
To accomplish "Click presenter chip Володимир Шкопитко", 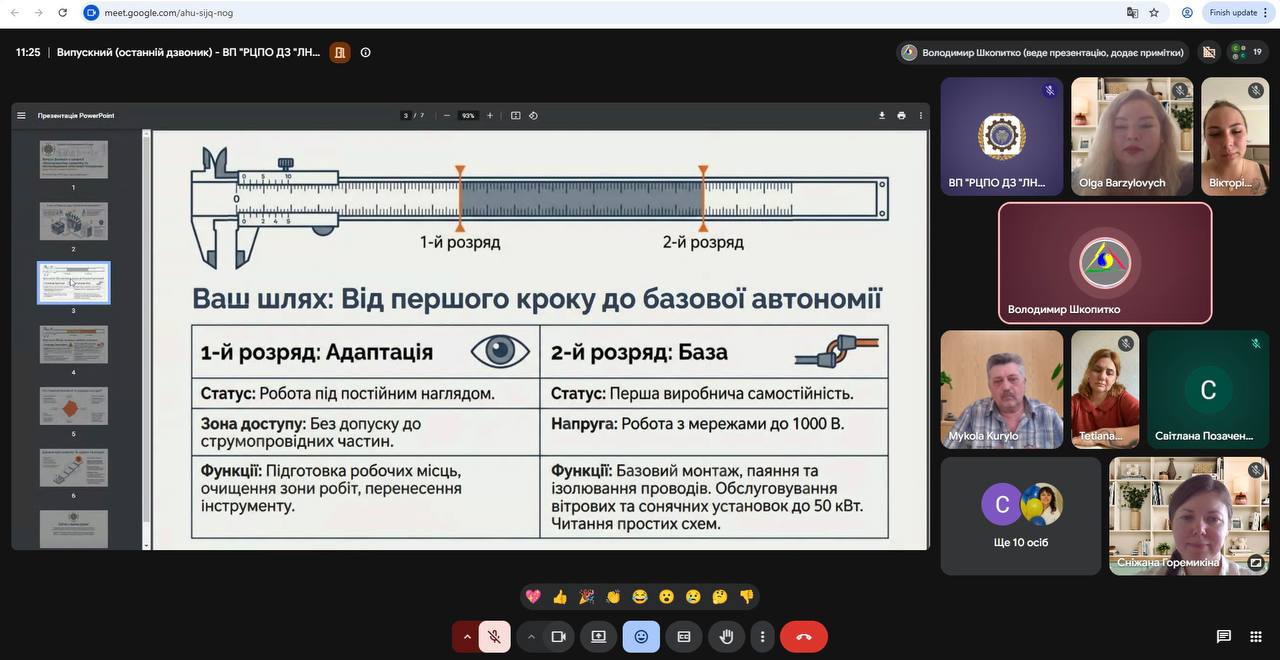I will (x=1043, y=52).
